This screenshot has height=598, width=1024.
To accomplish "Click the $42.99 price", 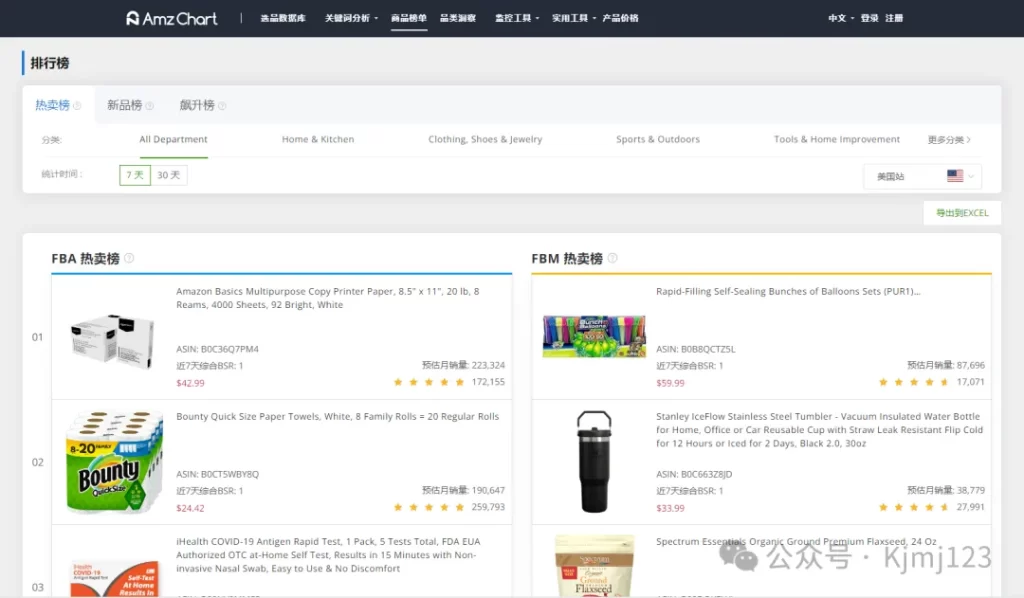I will coord(190,383).
